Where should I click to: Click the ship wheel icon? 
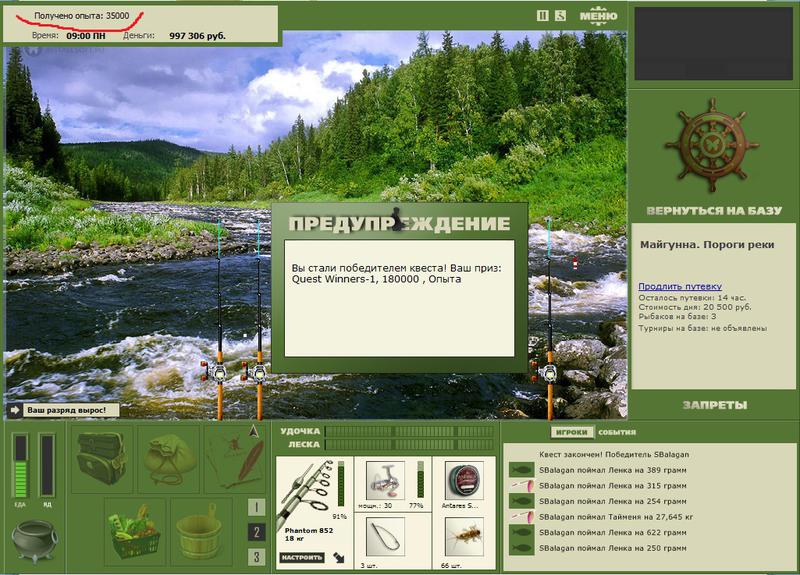(712, 146)
